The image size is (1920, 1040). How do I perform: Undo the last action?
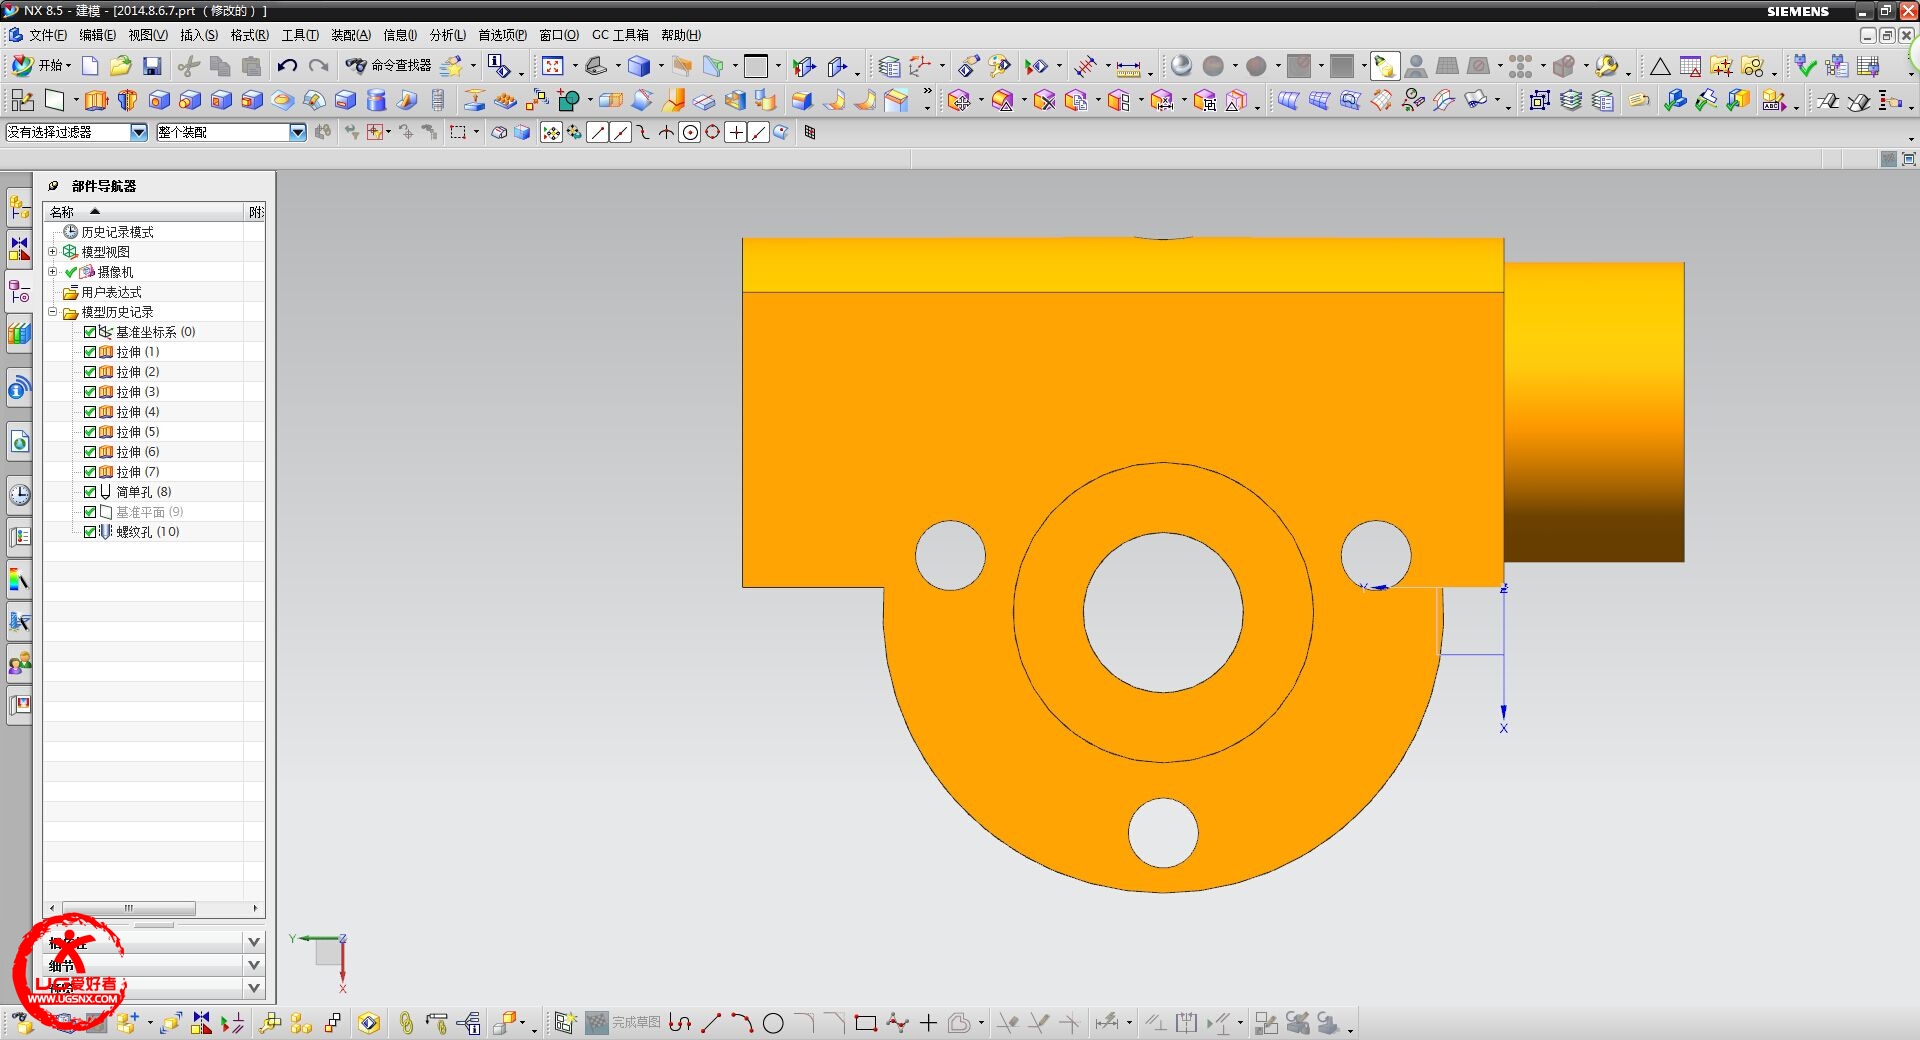(287, 66)
